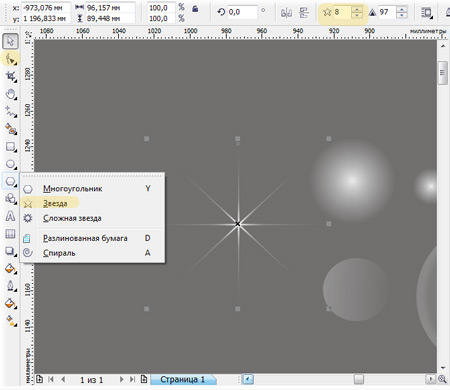
Task: Toggle the lock ratio padlock
Action: 195,9
